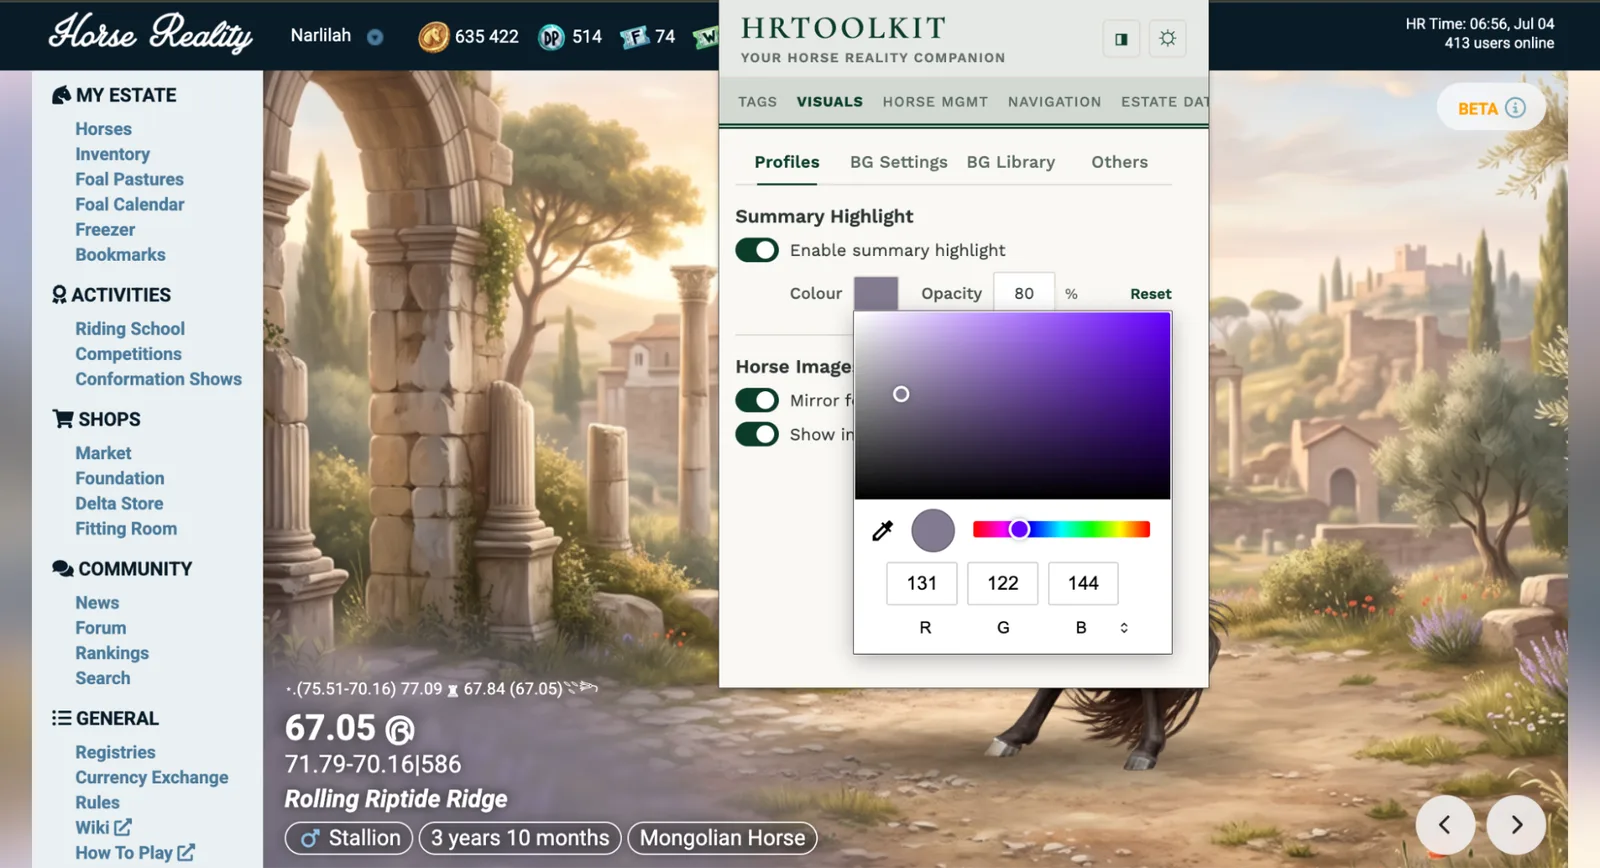
Task: Toggle Enable summary highlight switch
Action: (x=757, y=250)
